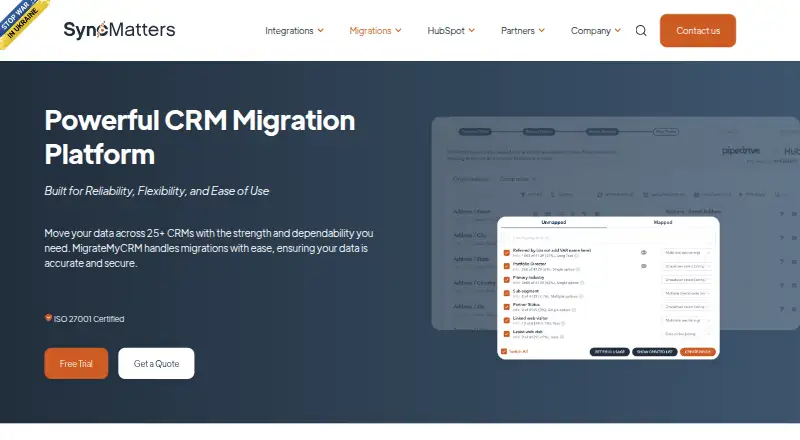Toggle the Switch All checkbox

pos(504,351)
